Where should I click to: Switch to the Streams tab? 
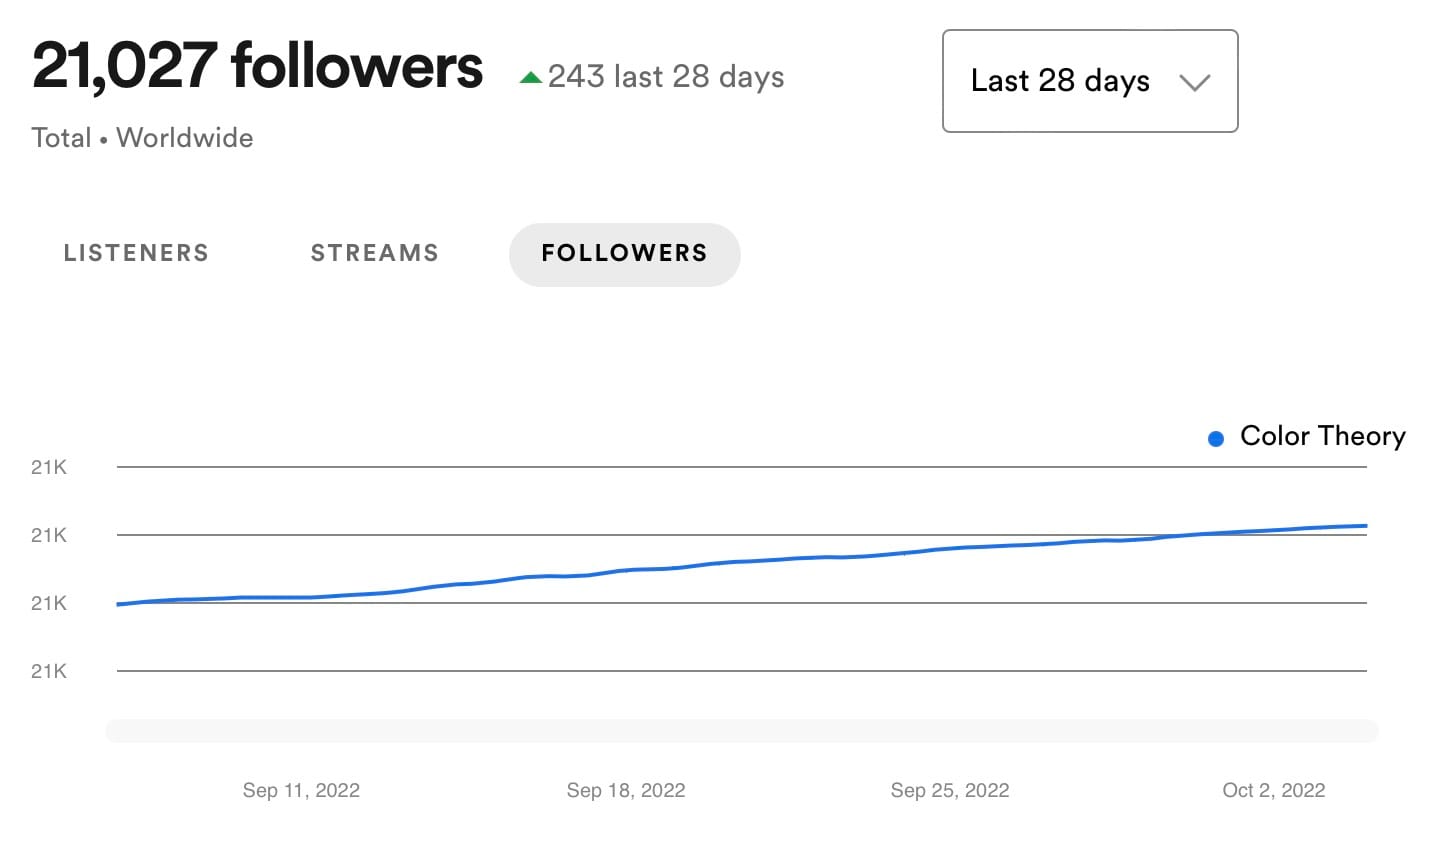374,253
